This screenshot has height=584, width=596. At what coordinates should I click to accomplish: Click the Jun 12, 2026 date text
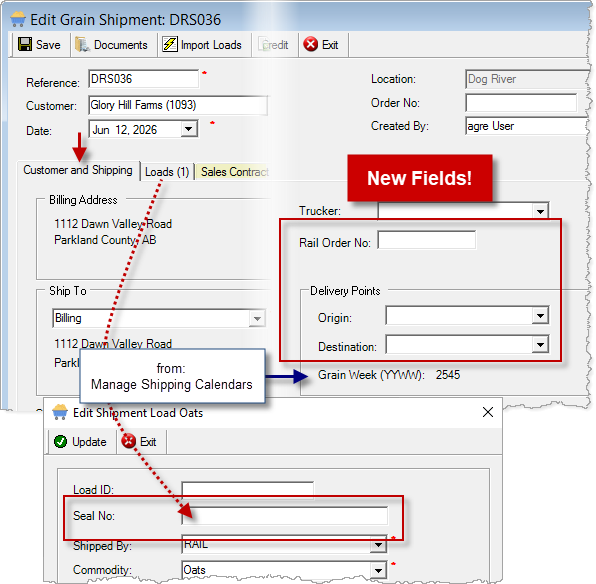point(125,130)
